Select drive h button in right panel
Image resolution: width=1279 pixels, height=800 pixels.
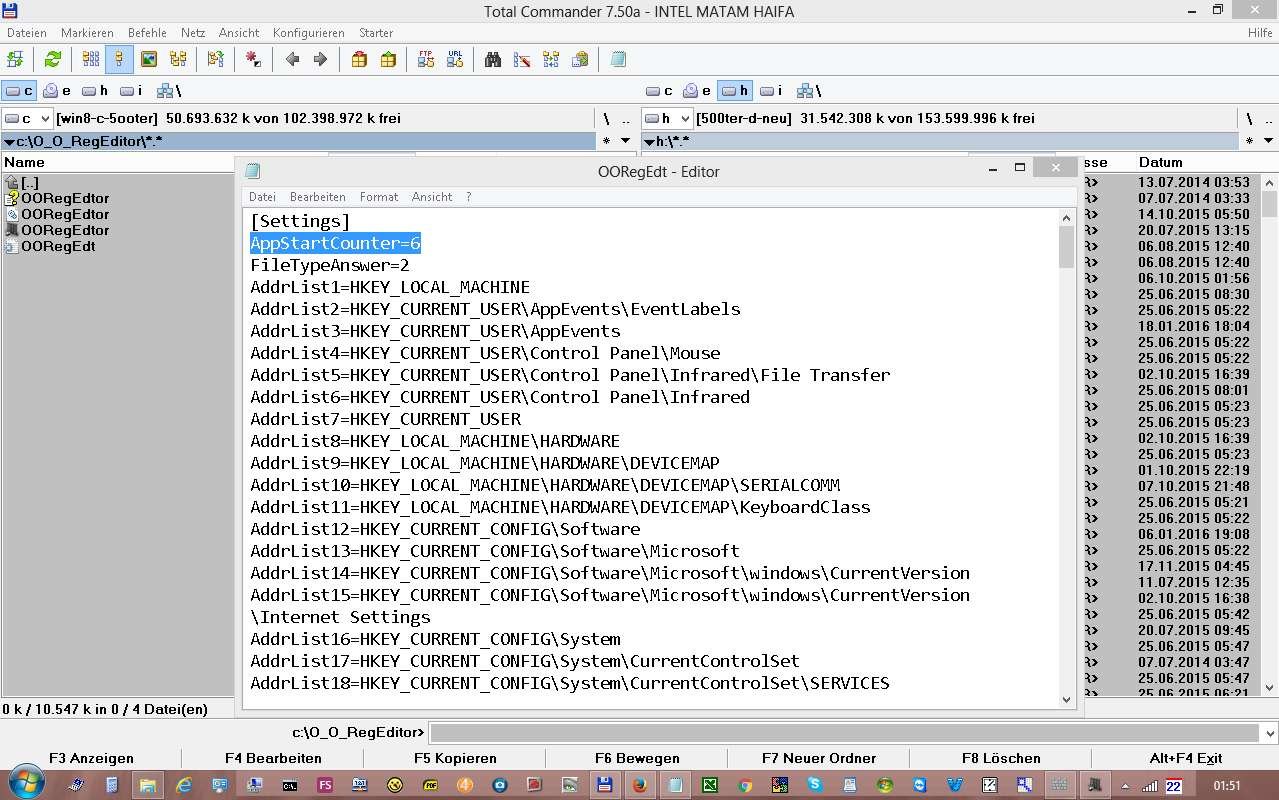[735, 91]
